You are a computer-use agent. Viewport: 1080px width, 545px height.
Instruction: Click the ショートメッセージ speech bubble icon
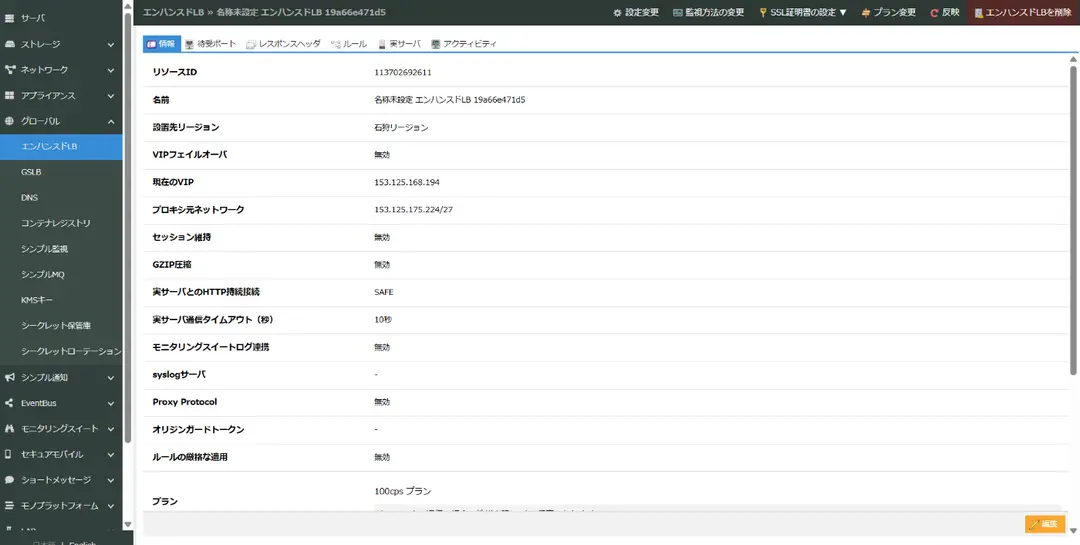click(10, 480)
